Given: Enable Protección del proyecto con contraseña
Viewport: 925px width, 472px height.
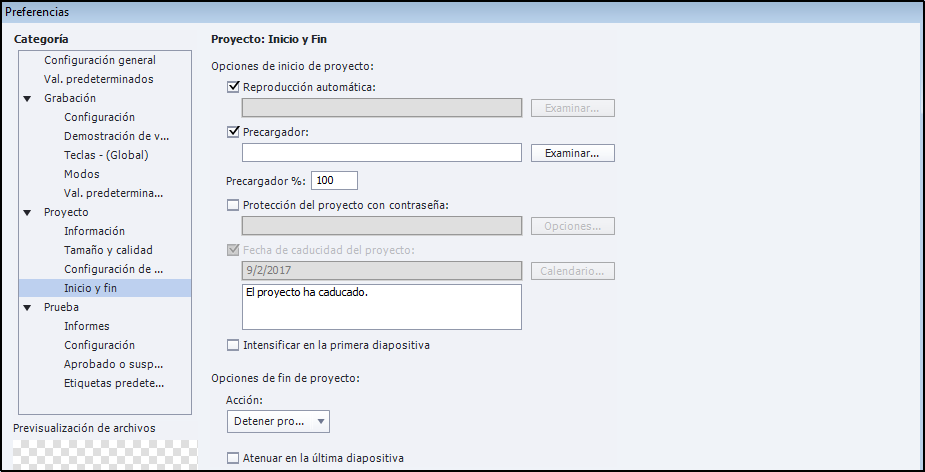Looking at the screenshot, I should (234, 205).
